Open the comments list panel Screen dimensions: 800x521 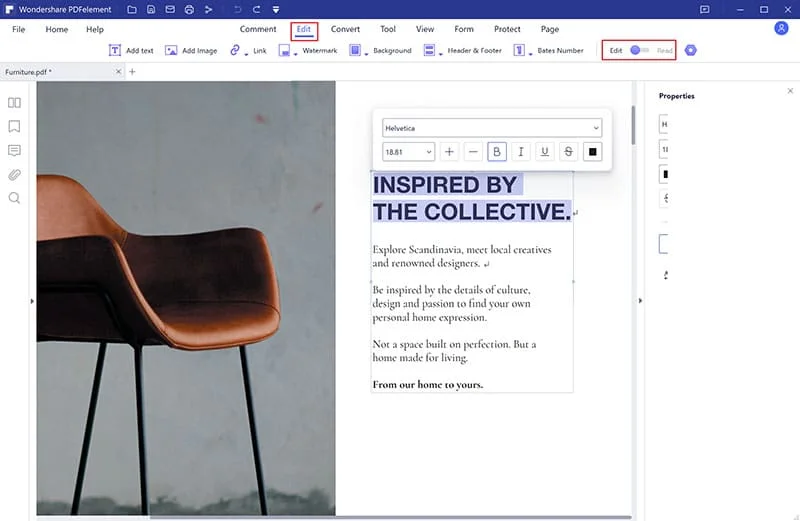(14, 151)
